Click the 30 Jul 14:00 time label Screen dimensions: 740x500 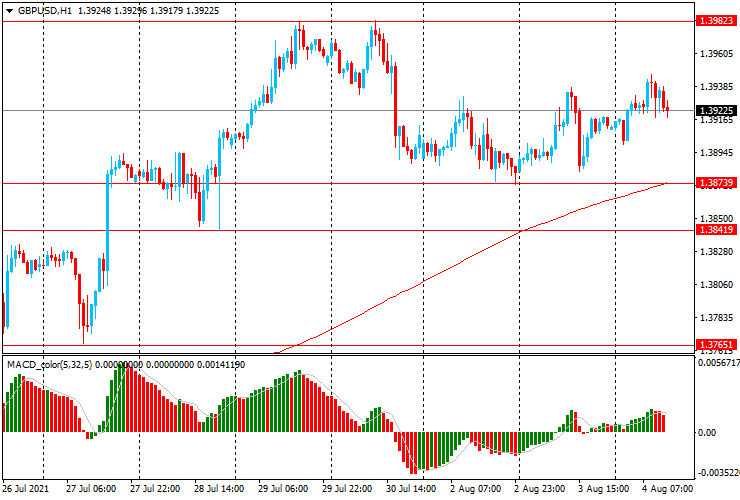tap(411, 489)
